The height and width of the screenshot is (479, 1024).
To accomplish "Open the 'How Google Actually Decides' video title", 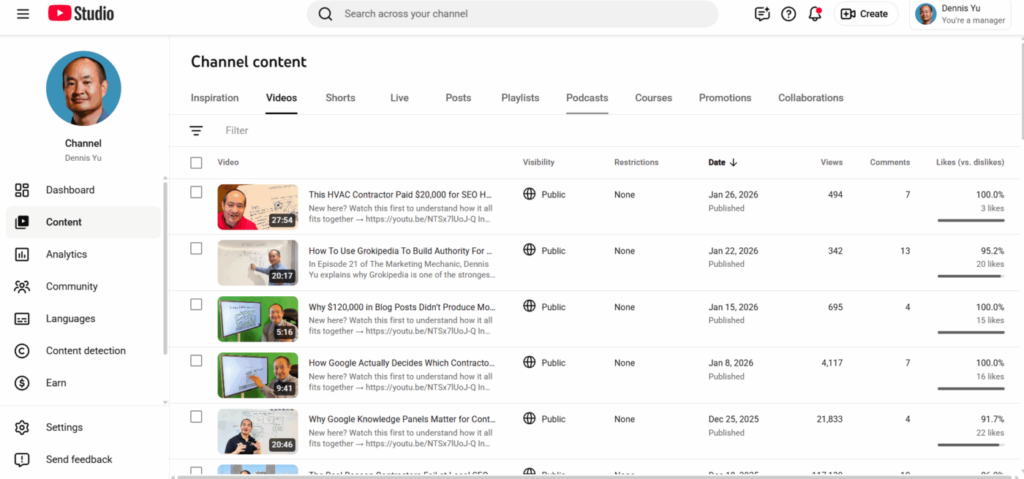I will click(x=400, y=363).
